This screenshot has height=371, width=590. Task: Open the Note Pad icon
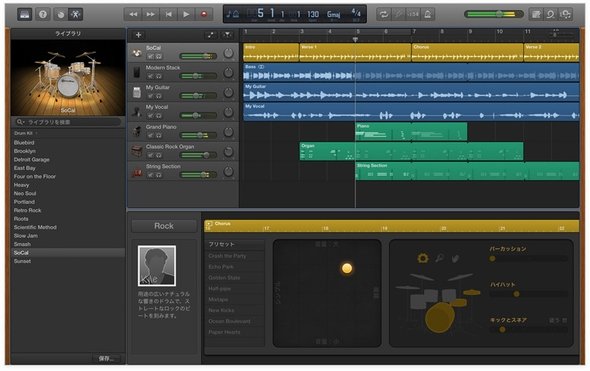(536, 14)
